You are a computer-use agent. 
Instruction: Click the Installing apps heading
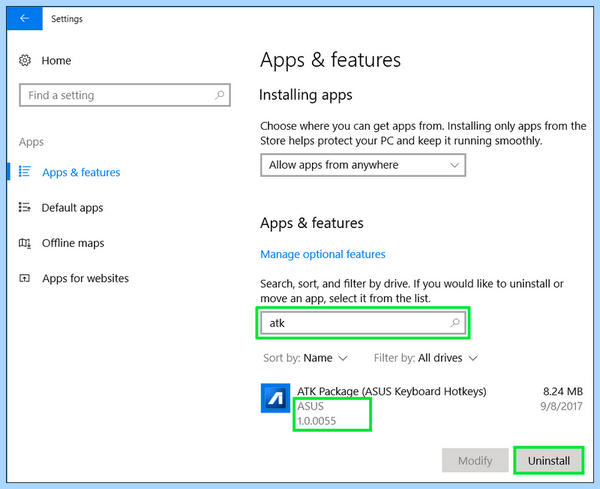pos(305,95)
